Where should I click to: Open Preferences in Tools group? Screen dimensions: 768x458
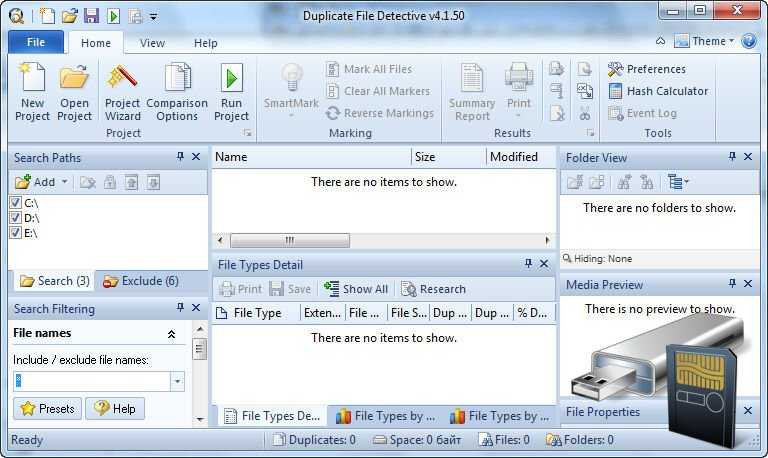click(x=647, y=69)
